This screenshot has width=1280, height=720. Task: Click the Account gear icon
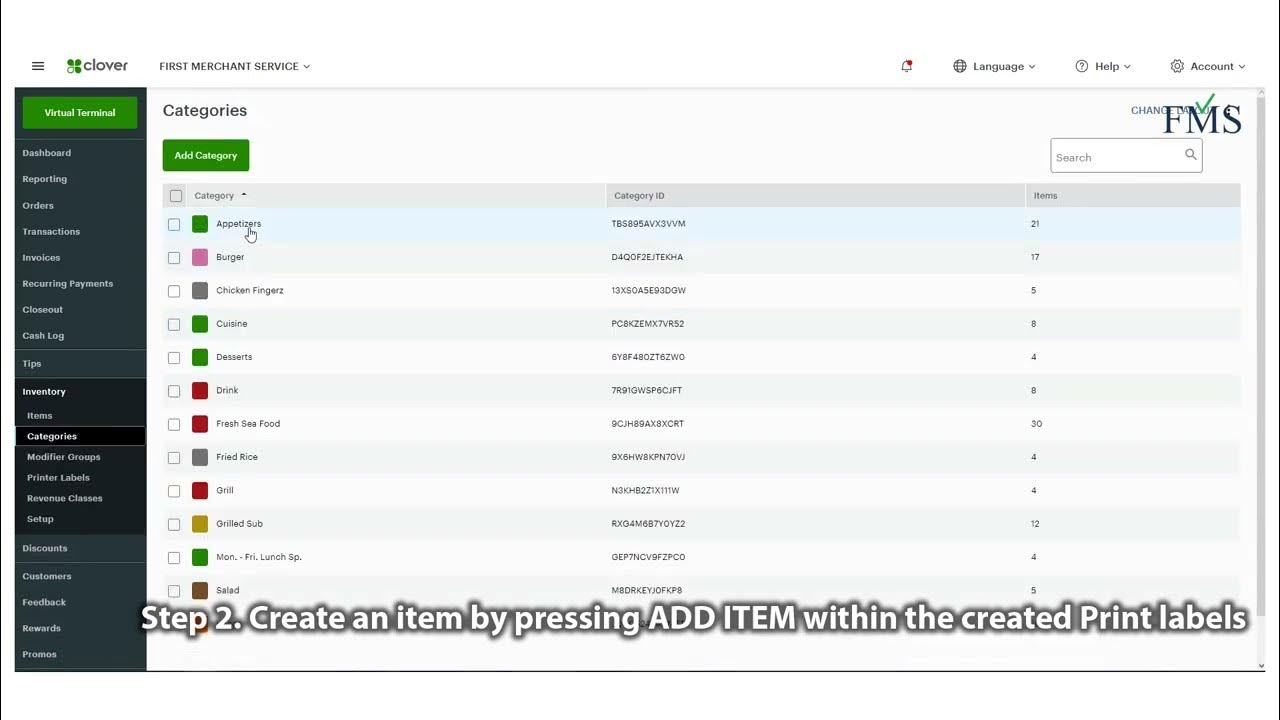(x=1177, y=66)
